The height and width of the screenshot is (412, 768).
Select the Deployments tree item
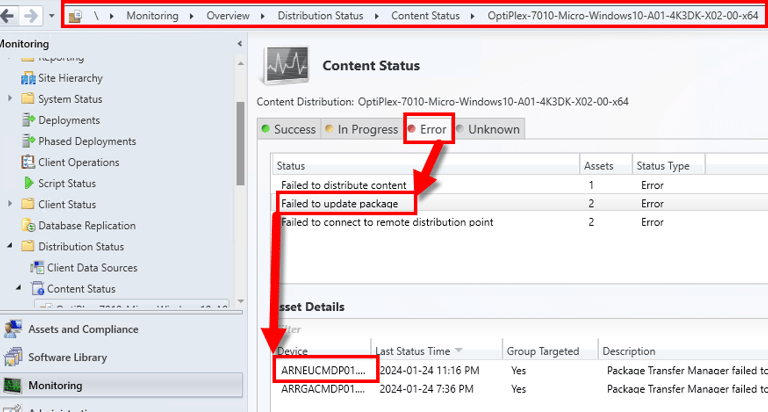point(69,120)
